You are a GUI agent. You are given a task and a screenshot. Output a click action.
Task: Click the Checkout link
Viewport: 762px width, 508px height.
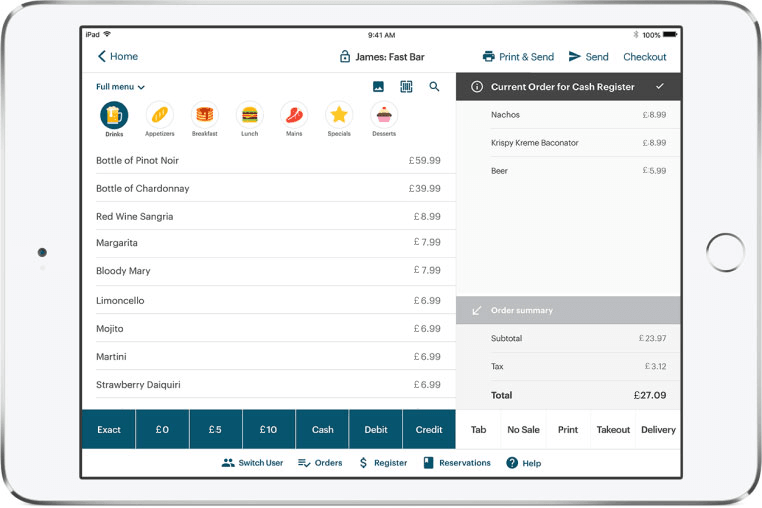point(644,57)
